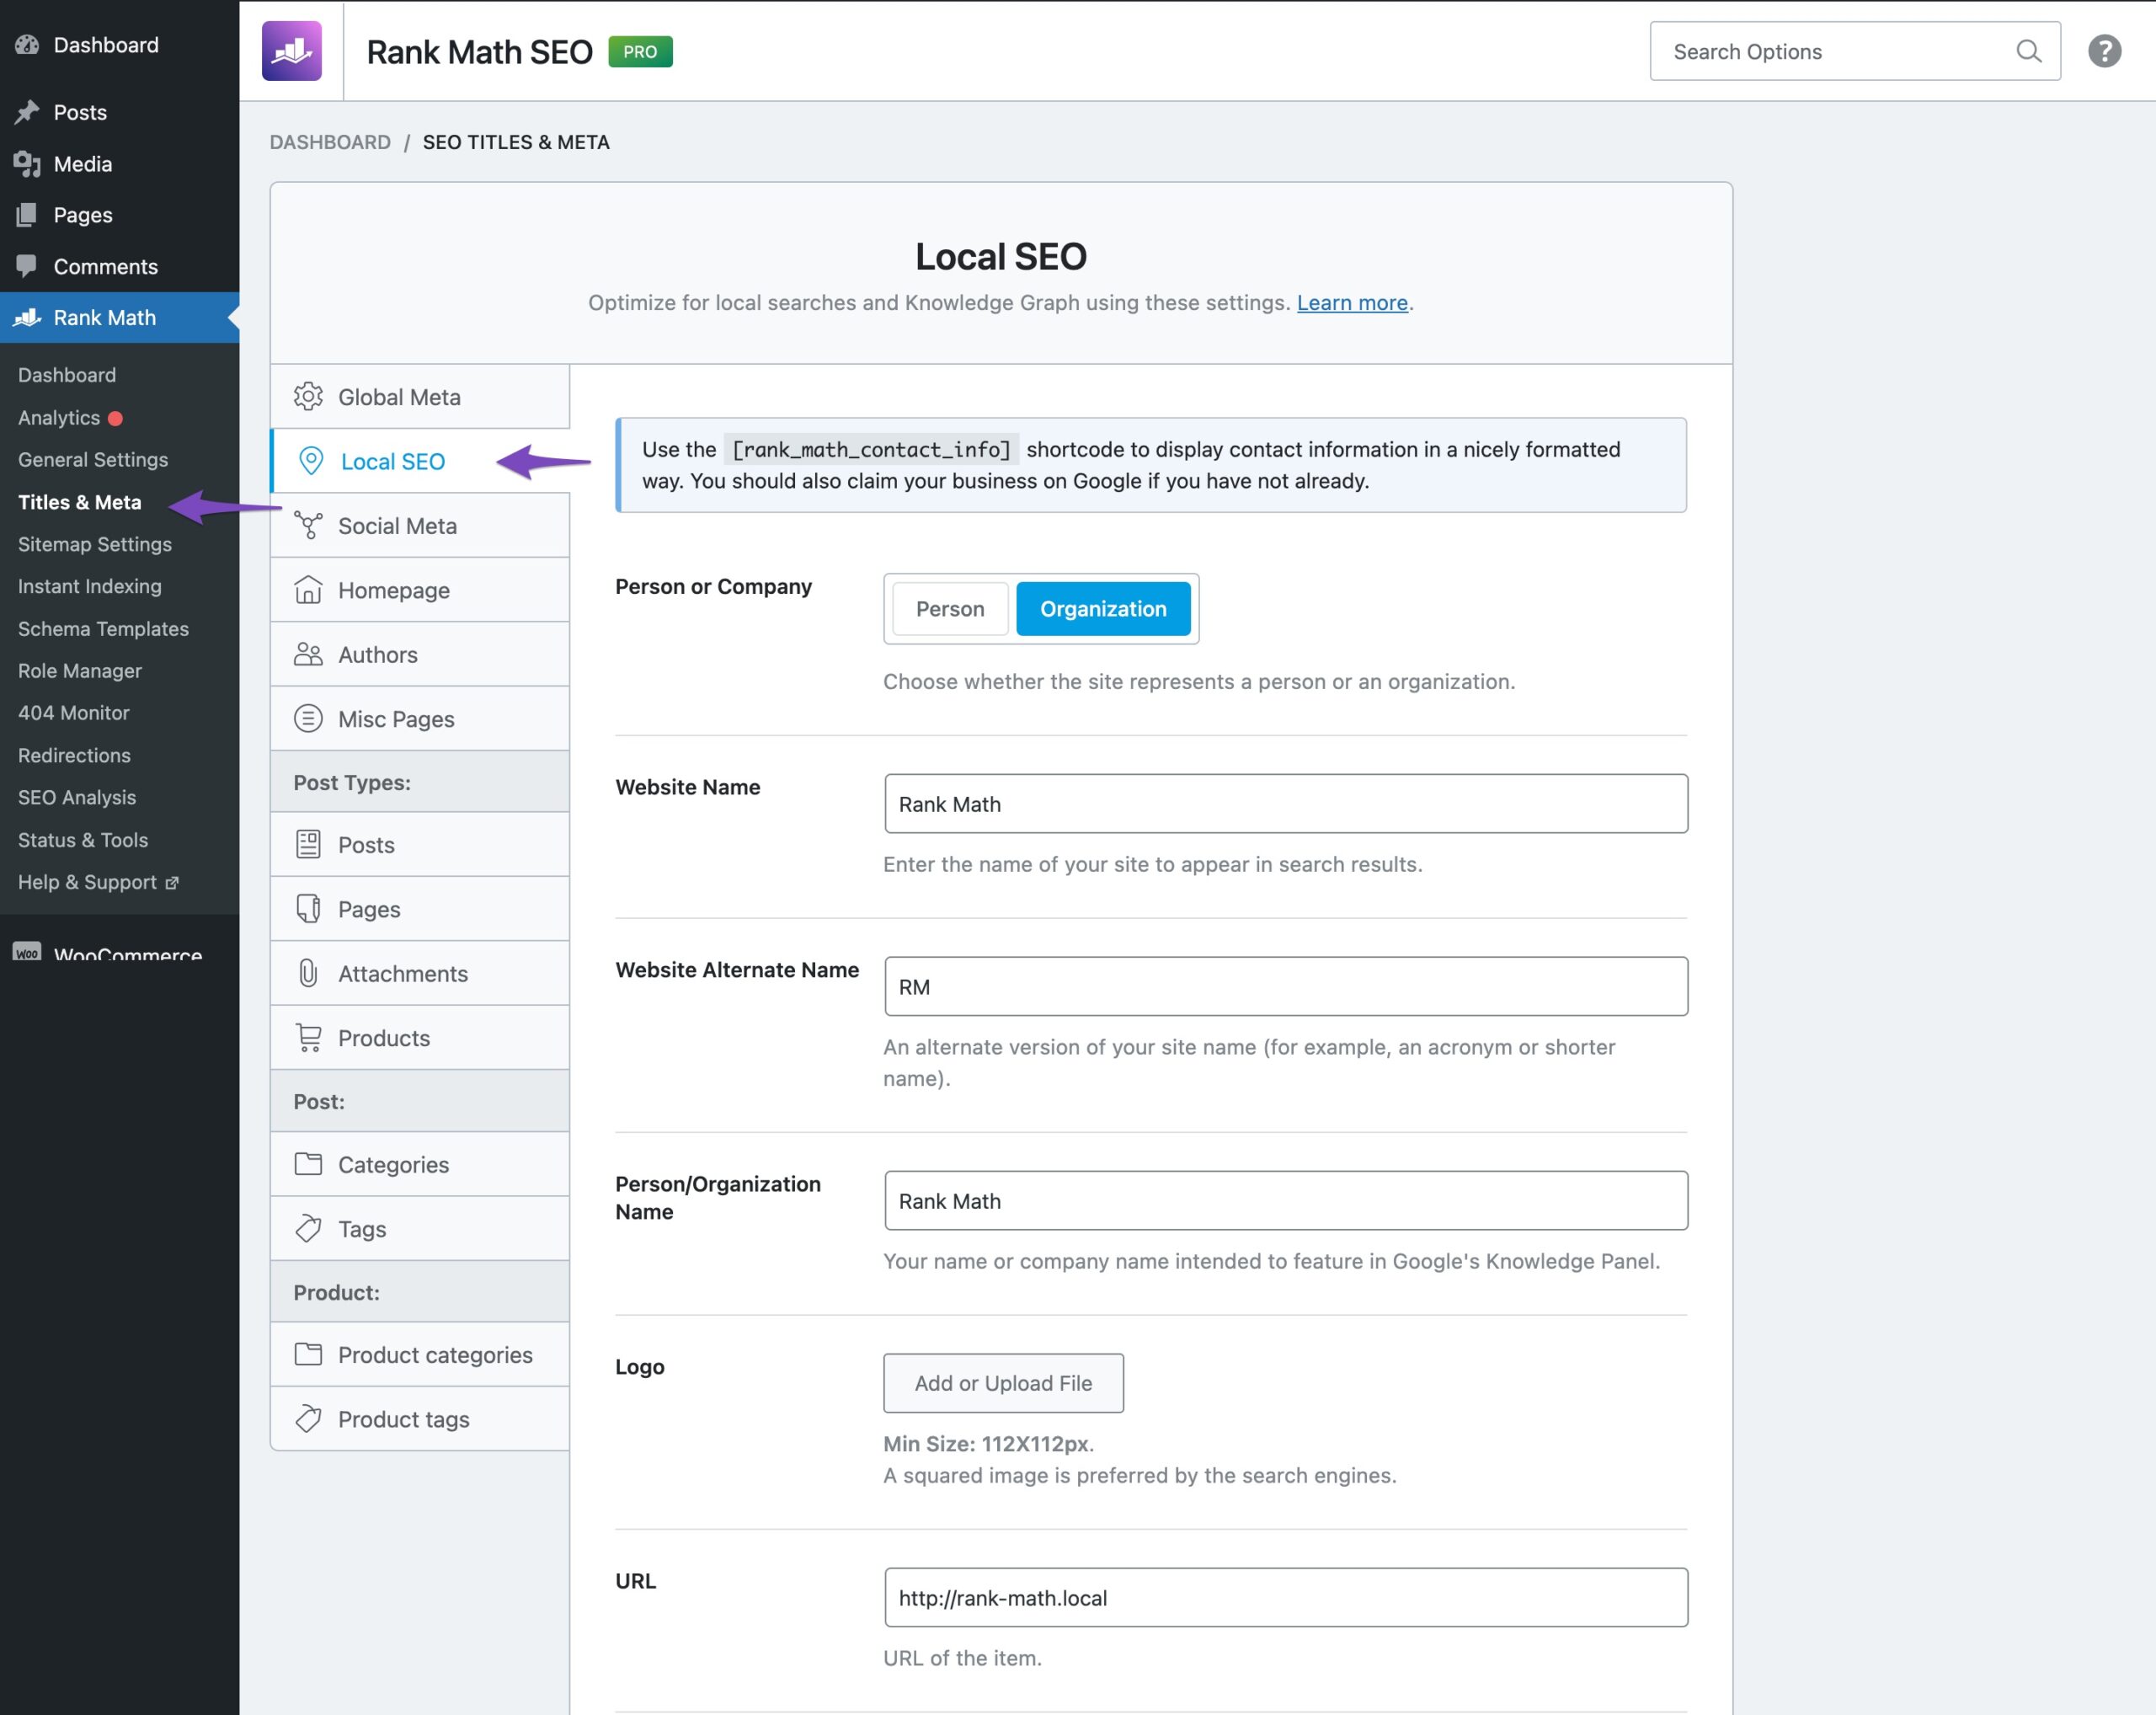Click Add or Upload File button
2156x1715 pixels.
[1002, 1383]
